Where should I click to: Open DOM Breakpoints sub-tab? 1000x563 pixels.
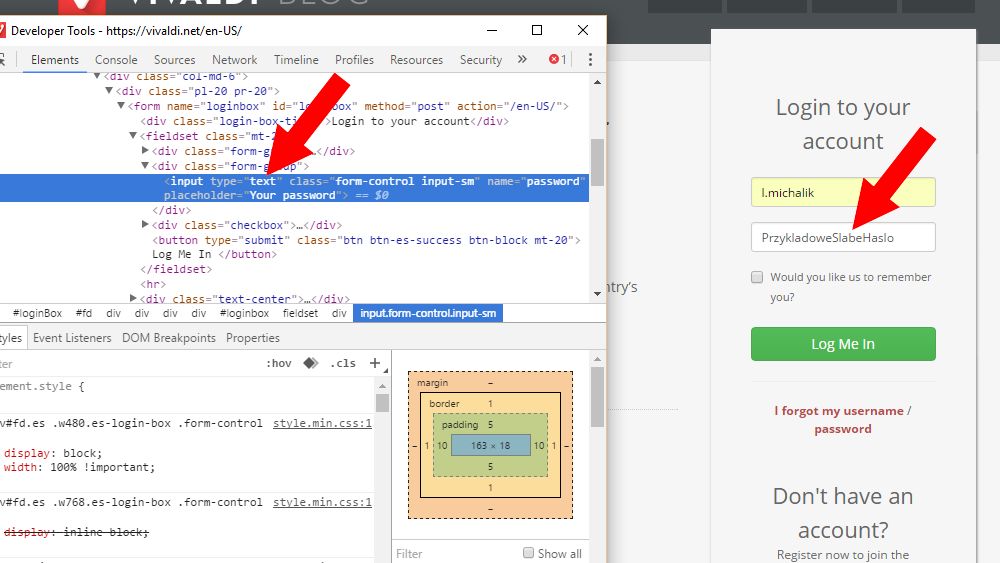(x=169, y=338)
